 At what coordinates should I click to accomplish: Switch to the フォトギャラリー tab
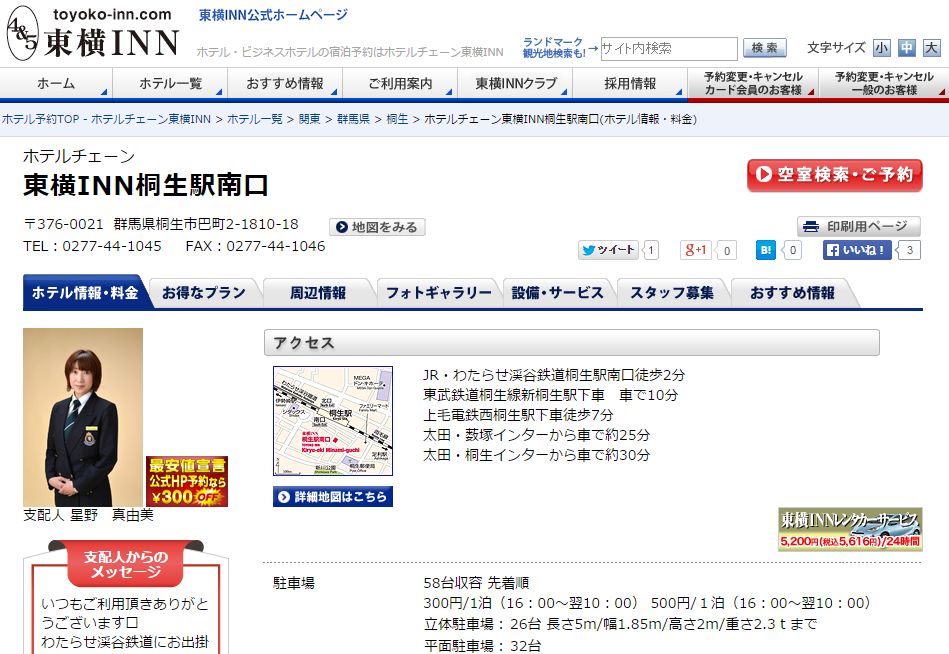tap(439, 293)
